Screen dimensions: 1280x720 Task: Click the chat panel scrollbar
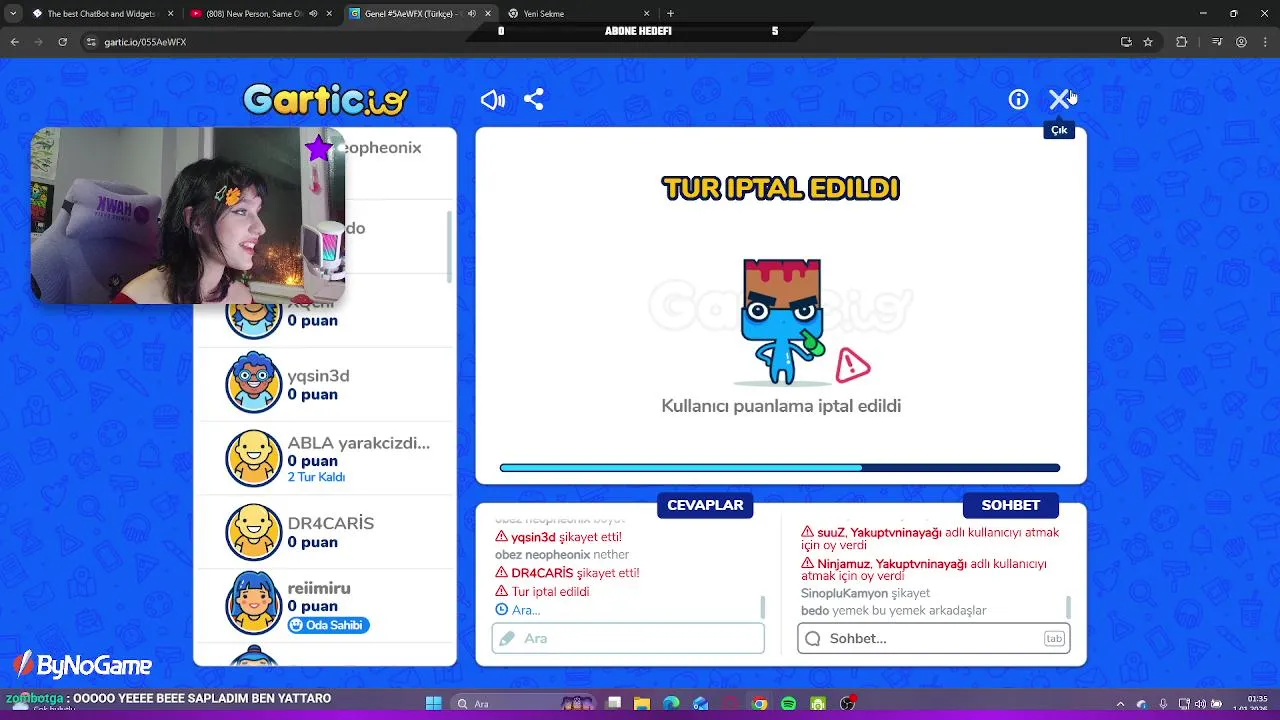click(x=1068, y=607)
